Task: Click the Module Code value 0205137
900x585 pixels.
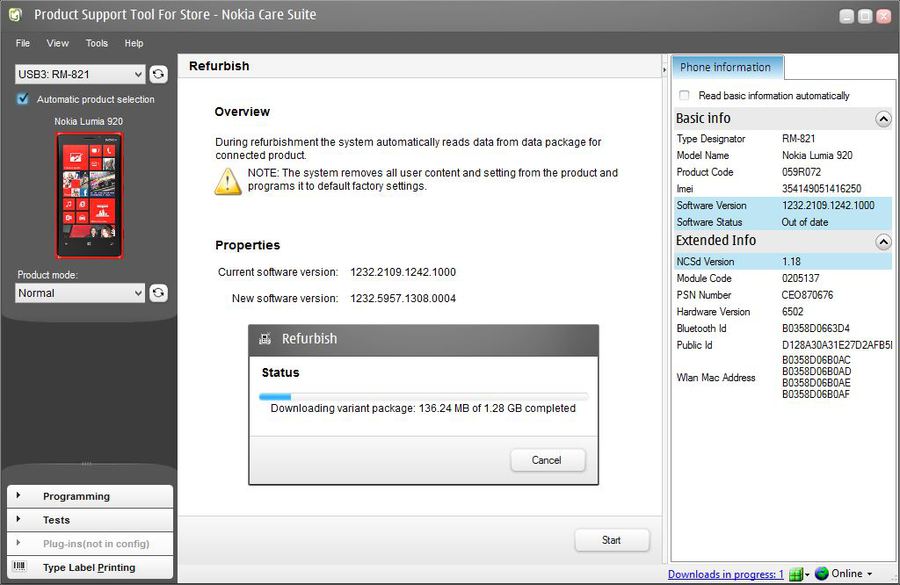Action: [801, 278]
